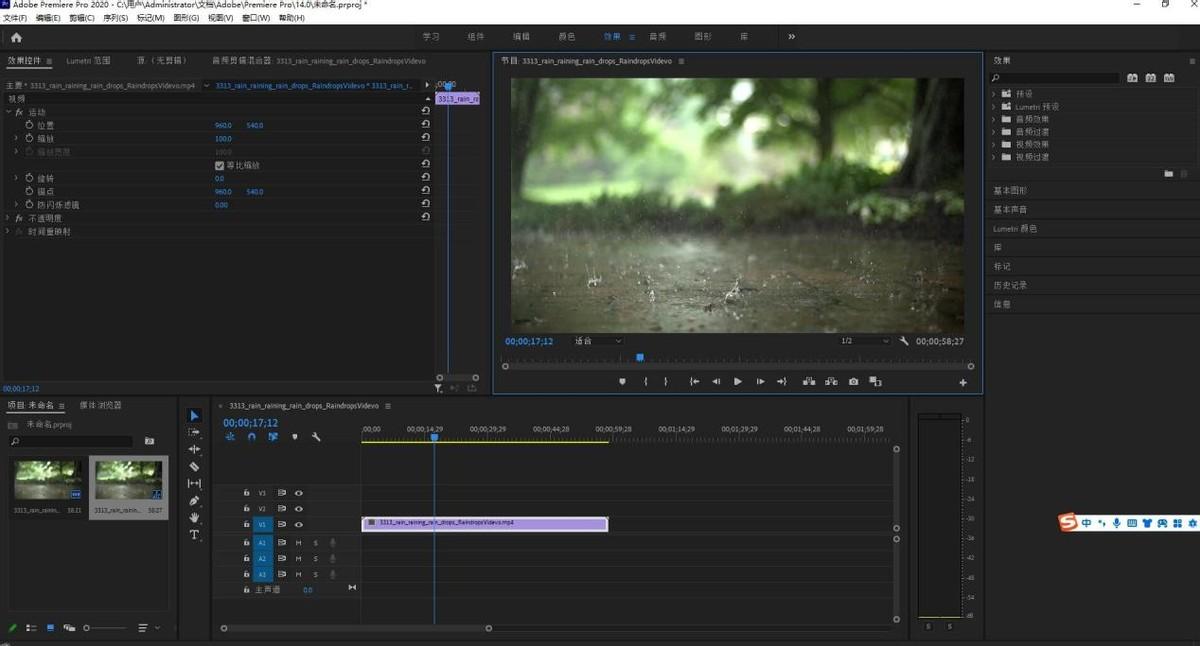Open the Program monitor button editor plus
This screenshot has height=646, width=1200.
pyautogui.click(x=963, y=382)
